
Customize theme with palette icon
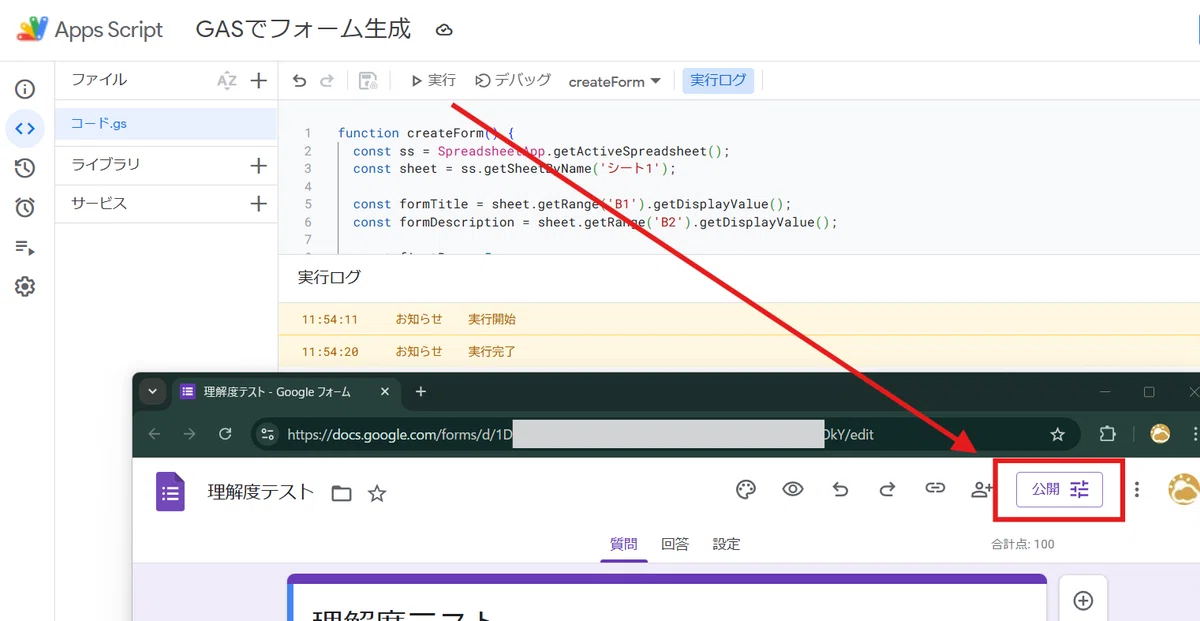(x=746, y=489)
